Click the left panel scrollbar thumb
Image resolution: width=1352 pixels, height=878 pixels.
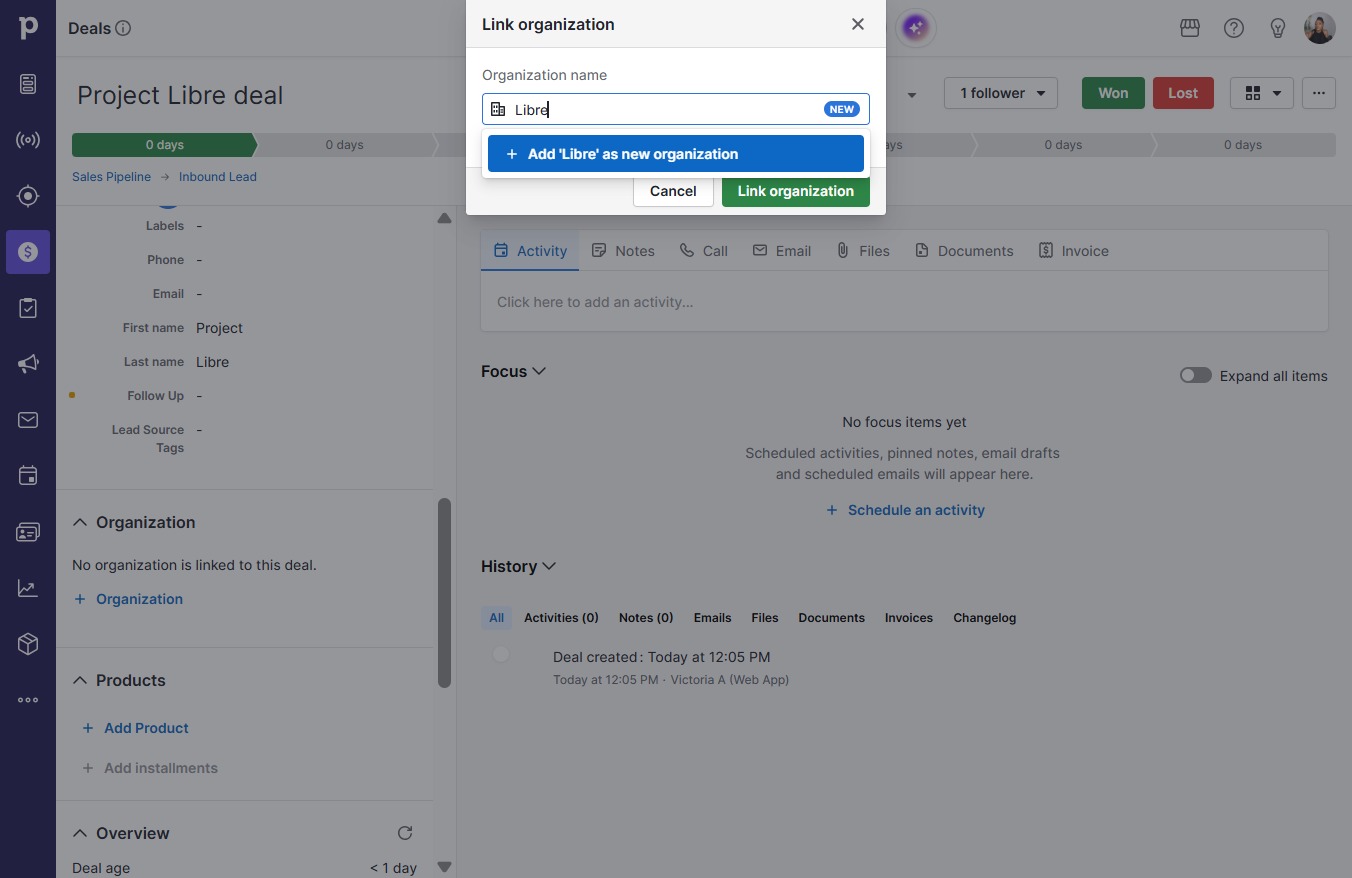(x=444, y=593)
